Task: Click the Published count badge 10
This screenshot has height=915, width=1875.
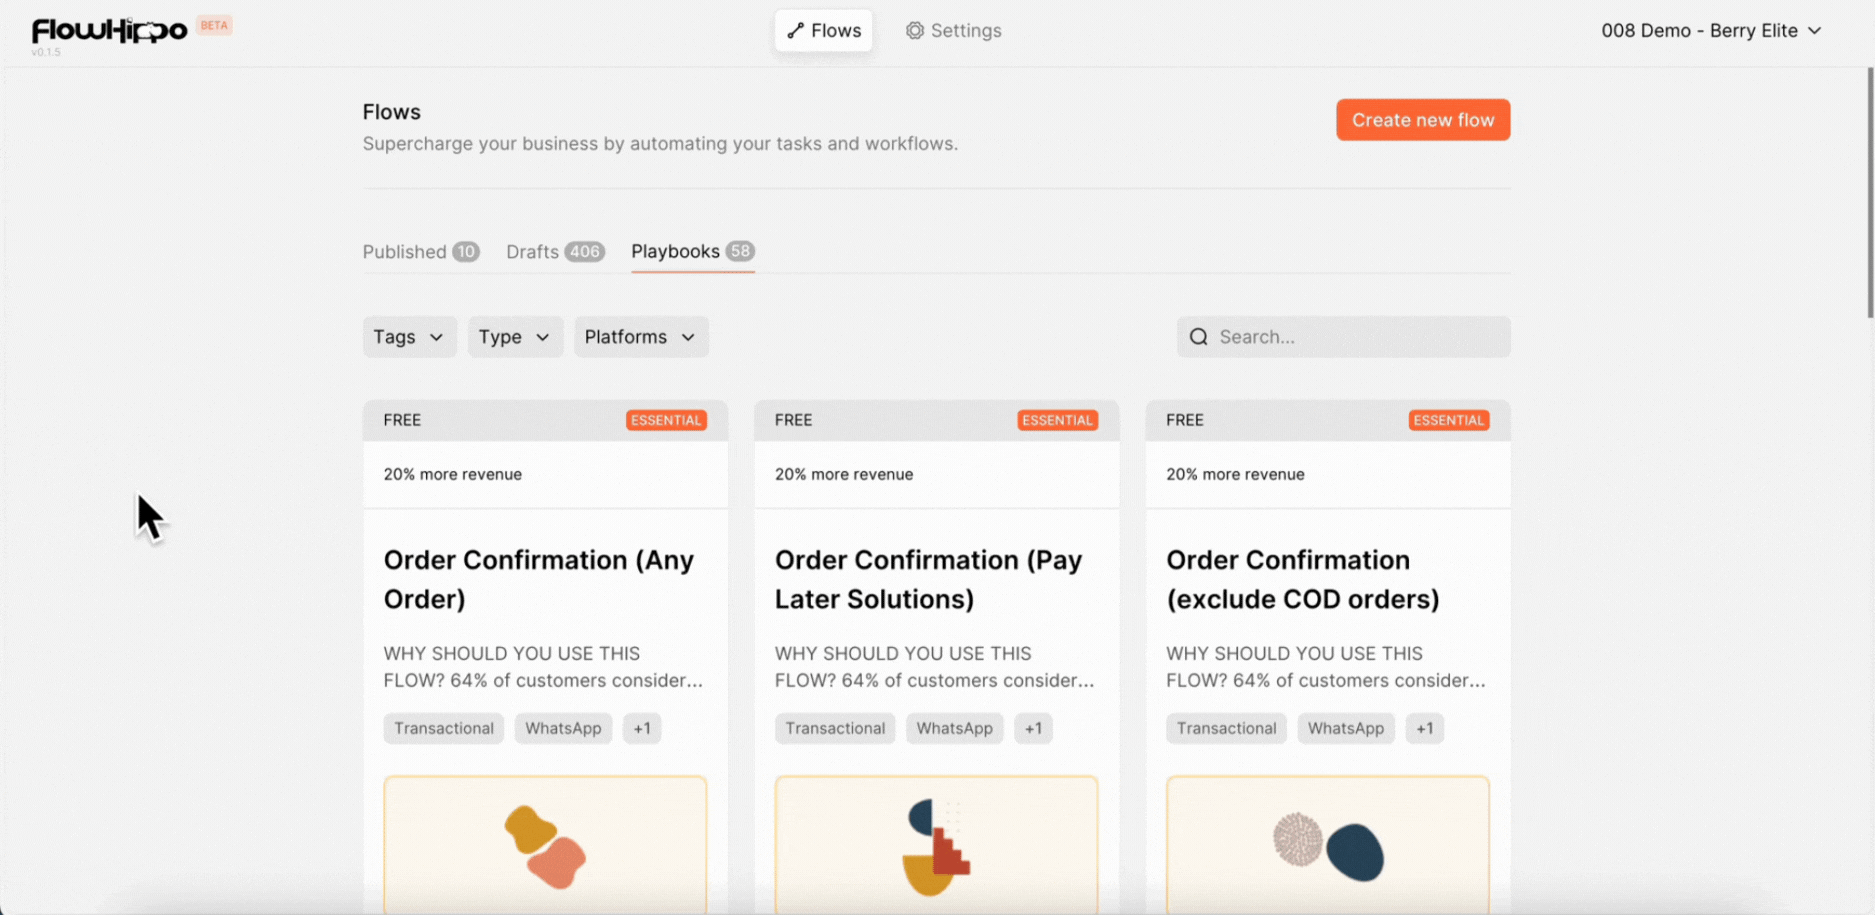Action: pos(466,252)
